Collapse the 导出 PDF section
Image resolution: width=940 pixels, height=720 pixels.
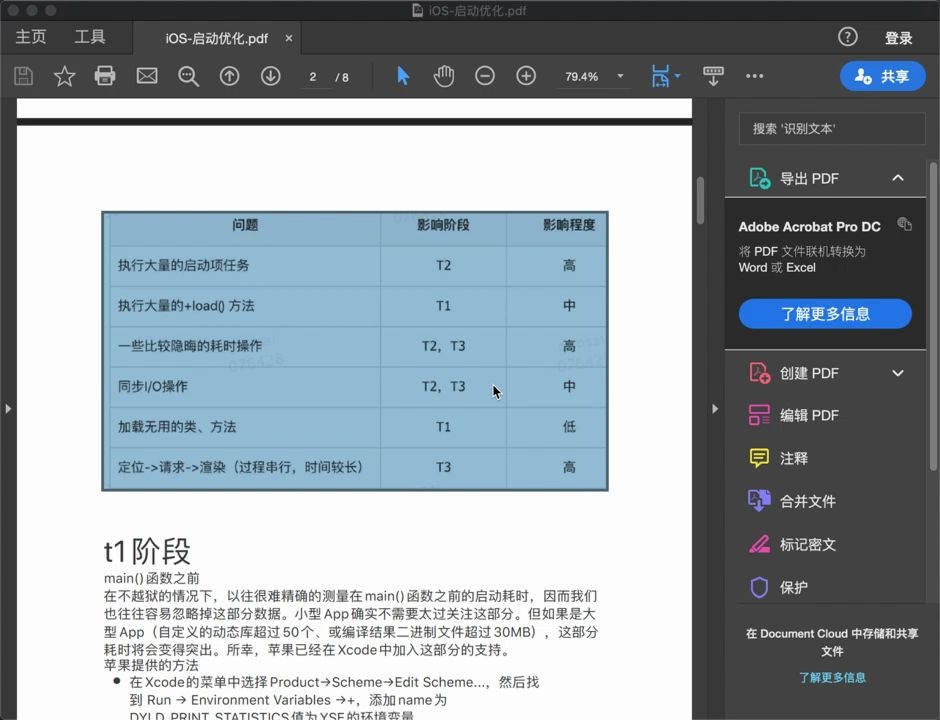[x=897, y=177]
